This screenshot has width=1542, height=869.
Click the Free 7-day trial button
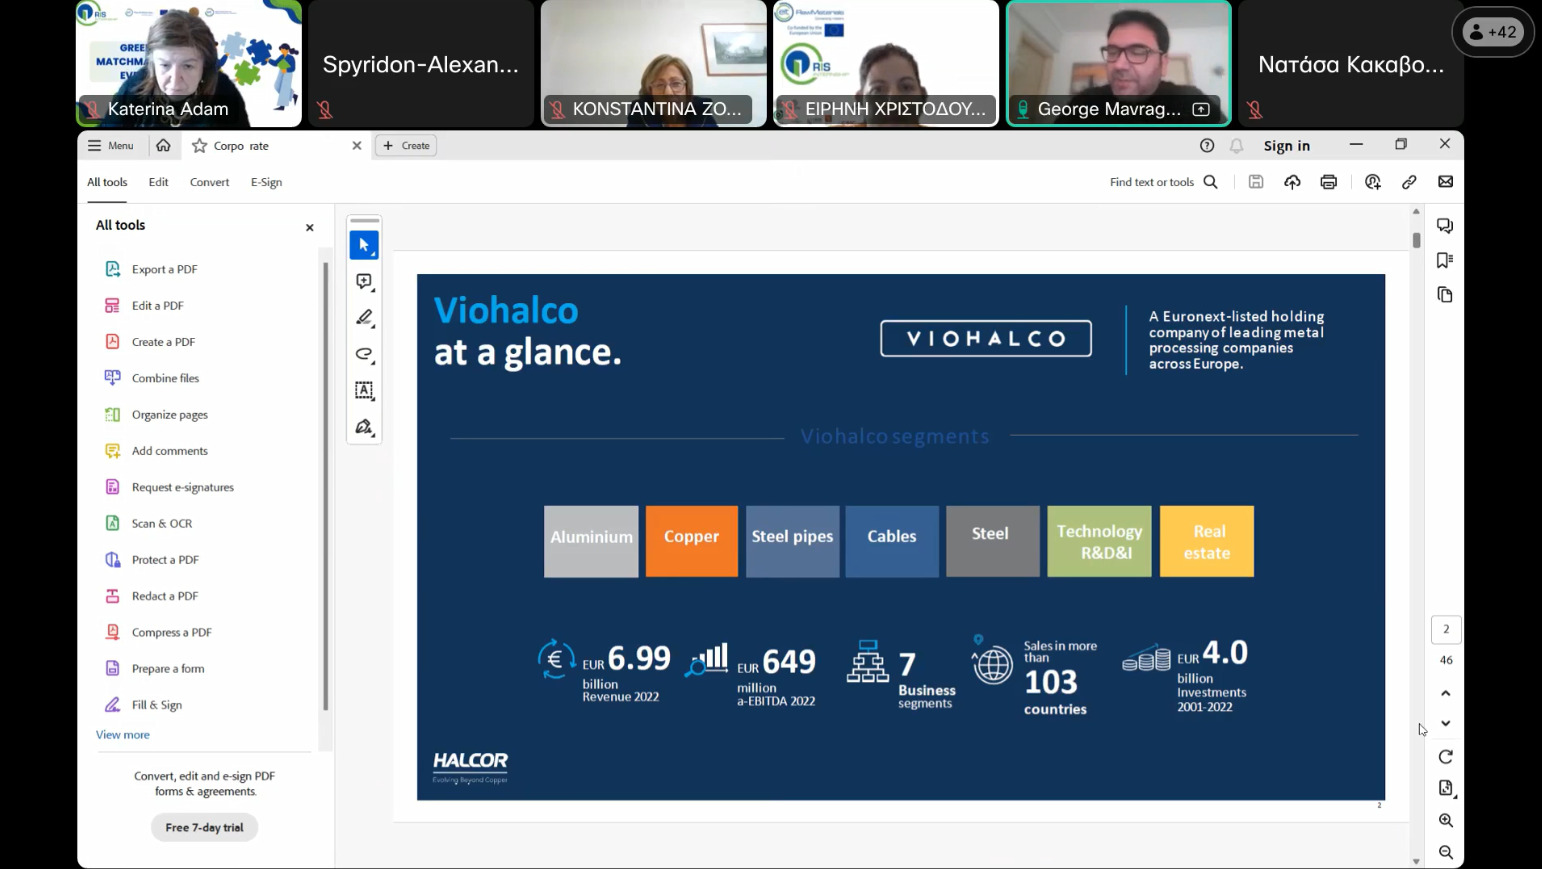coord(204,827)
